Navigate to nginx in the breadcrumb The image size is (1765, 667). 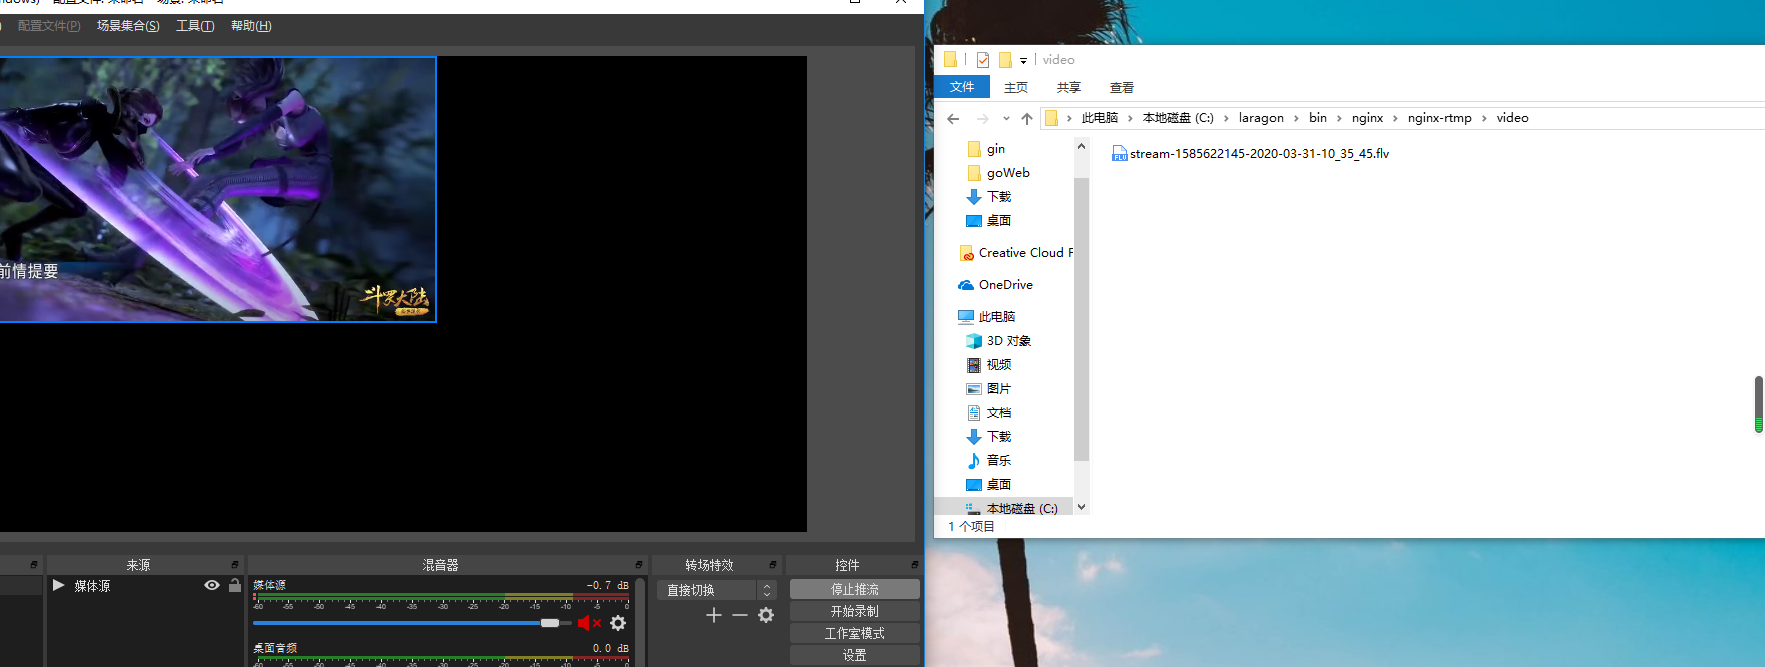[1367, 118]
